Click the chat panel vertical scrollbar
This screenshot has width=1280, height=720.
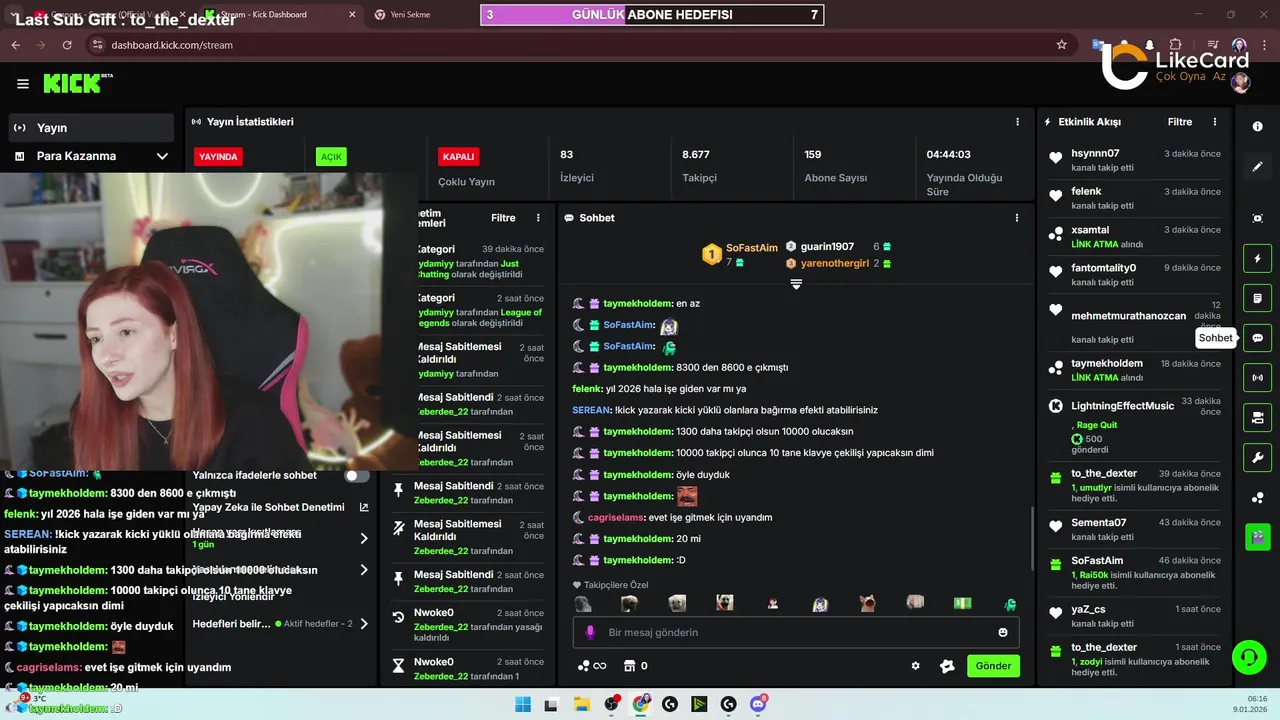1032,538
